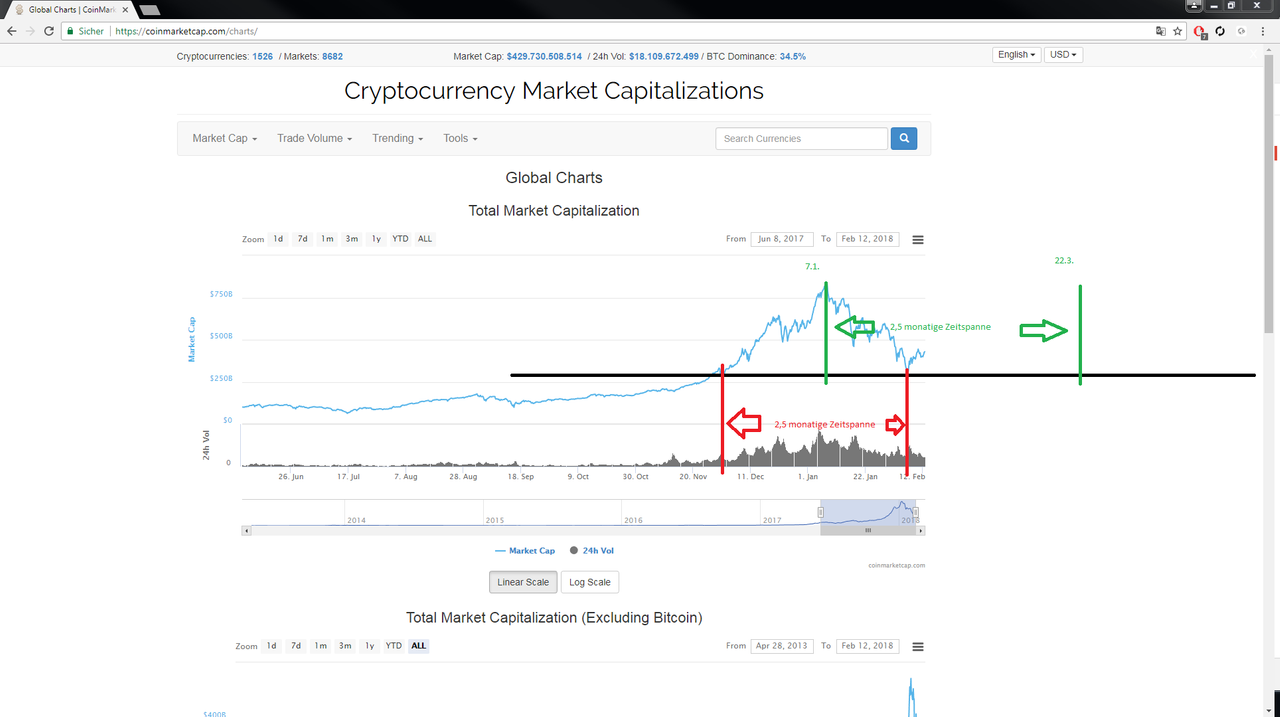Image resolution: width=1280 pixels, height=717 pixels.
Task: Reload the page using refresh icon
Action: pos(49,31)
